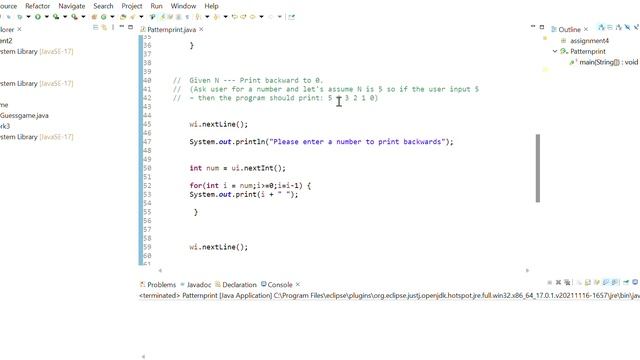Click the editor vertical scrollbar thumb
The height and width of the screenshot is (360, 640).
pos(538,168)
